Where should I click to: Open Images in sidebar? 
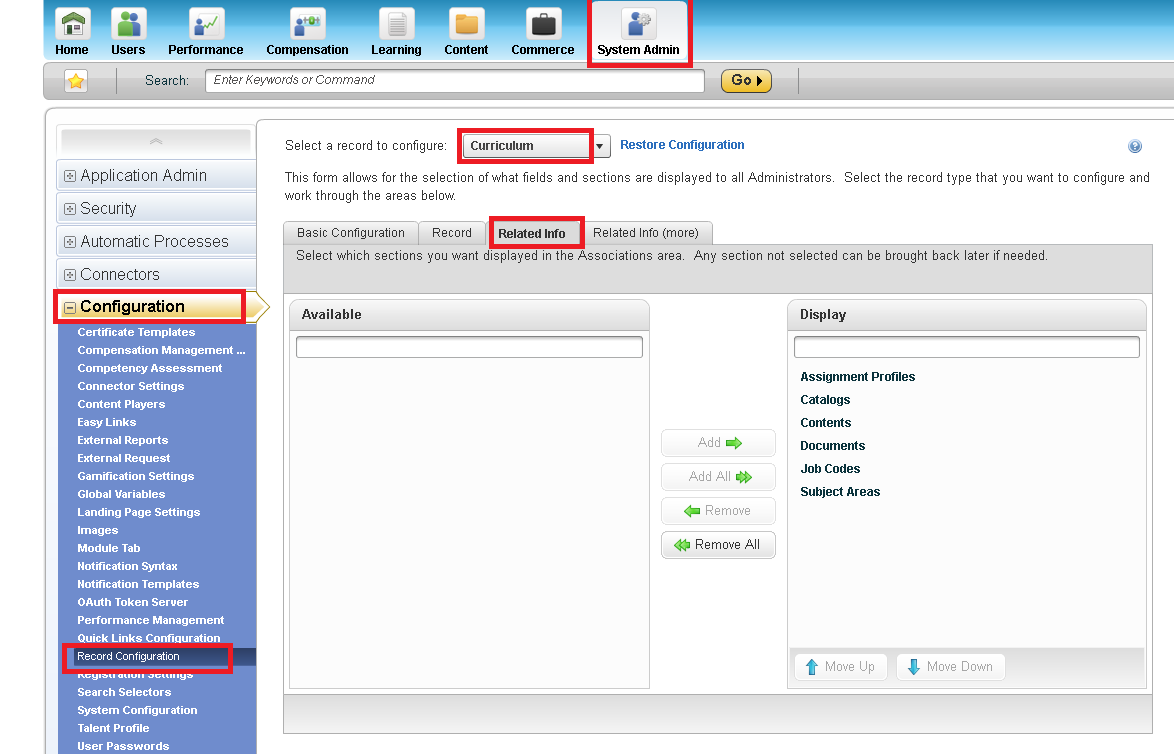(x=98, y=530)
